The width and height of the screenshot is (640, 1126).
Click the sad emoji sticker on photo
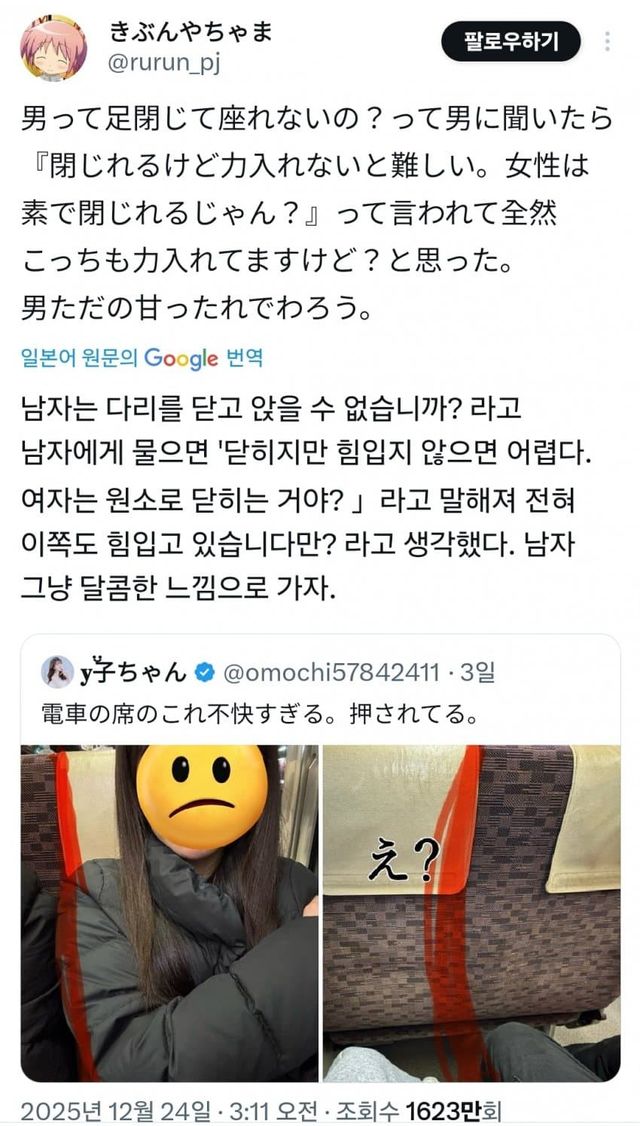202,797
